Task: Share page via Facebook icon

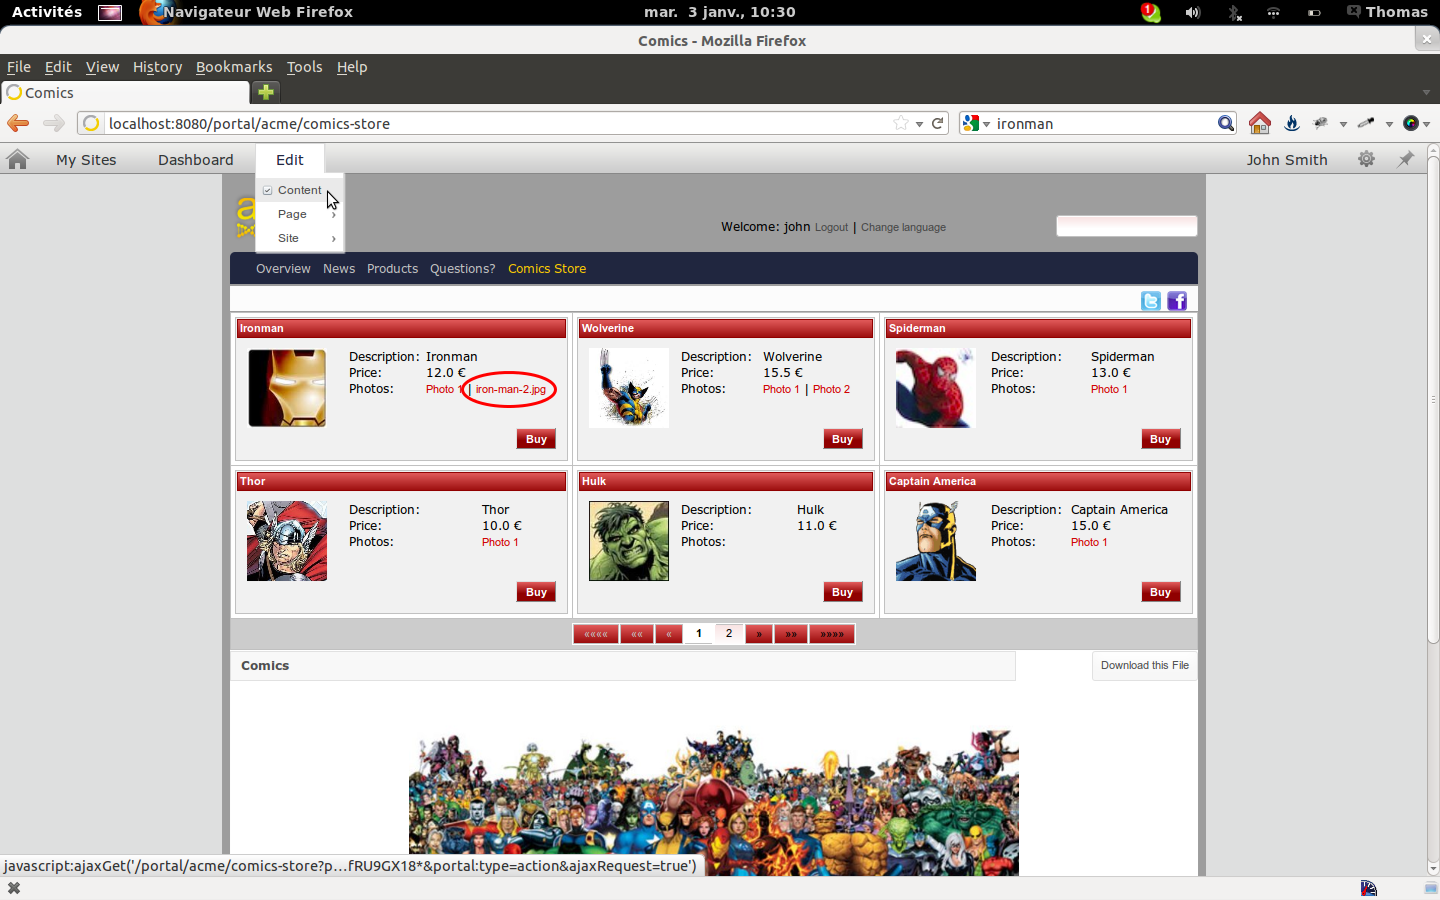Action: tap(1177, 301)
